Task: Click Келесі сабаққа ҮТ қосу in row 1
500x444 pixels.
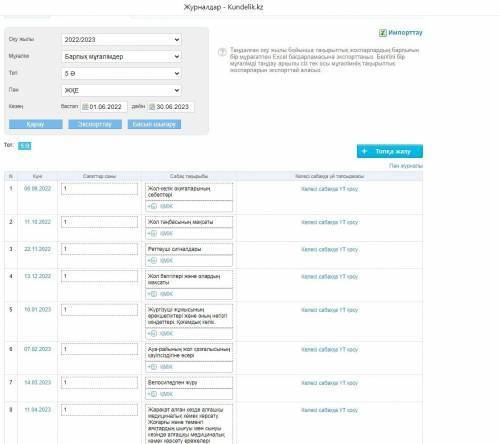Action: pyautogui.click(x=329, y=189)
